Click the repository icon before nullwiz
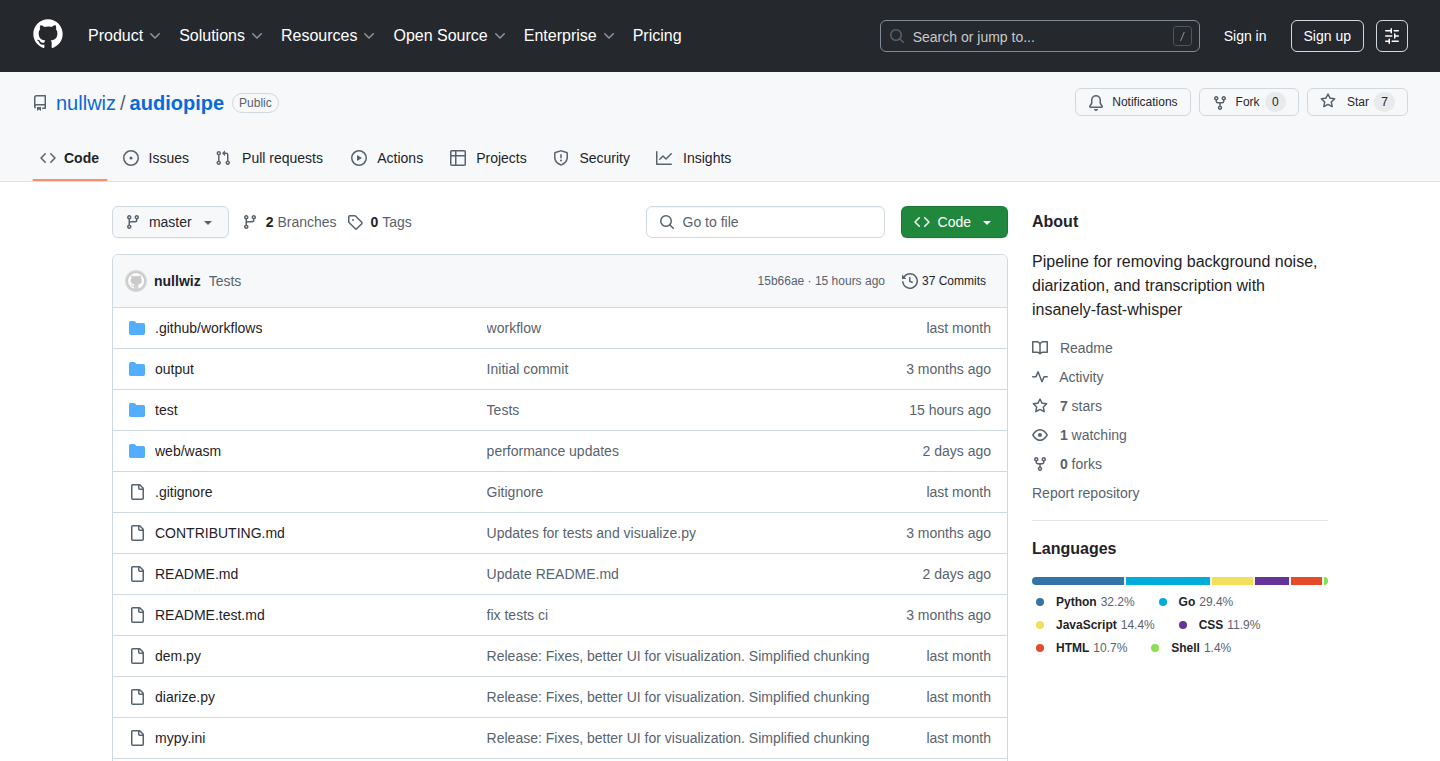Image resolution: width=1440 pixels, height=761 pixels. tap(40, 103)
